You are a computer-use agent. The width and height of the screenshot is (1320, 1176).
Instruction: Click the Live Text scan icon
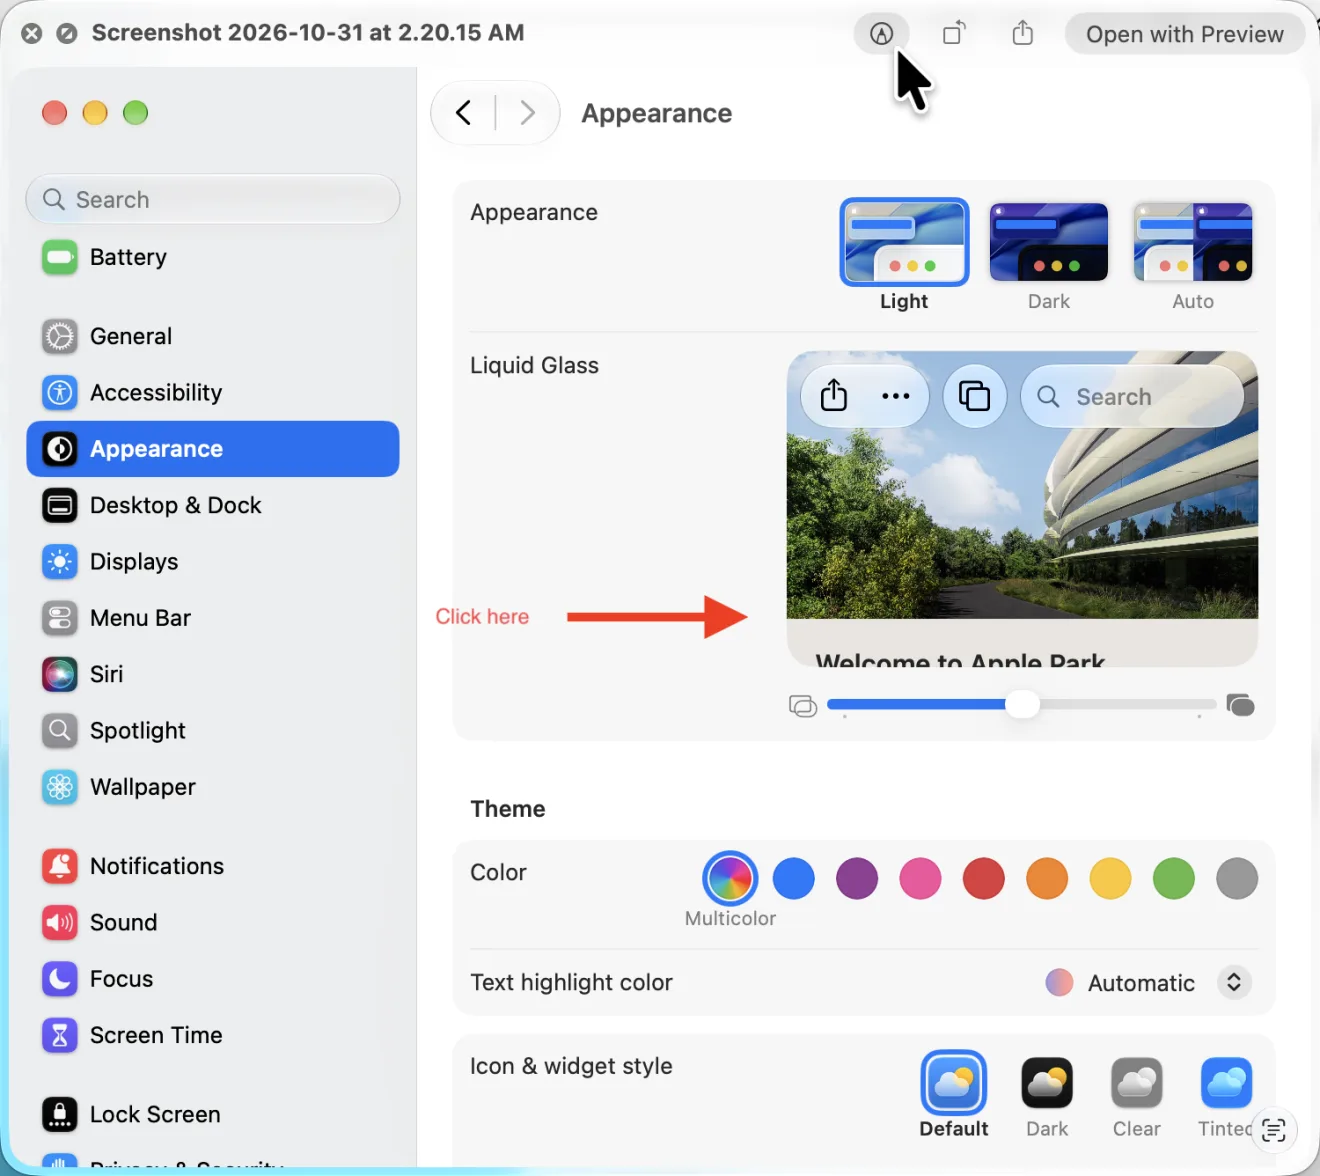point(1274,1130)
